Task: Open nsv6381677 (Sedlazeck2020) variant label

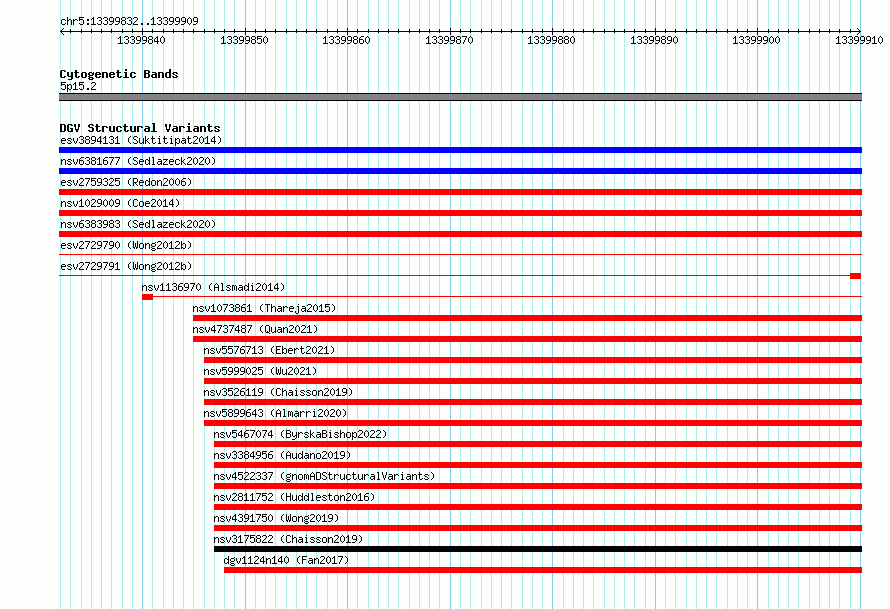Action: 138,161
